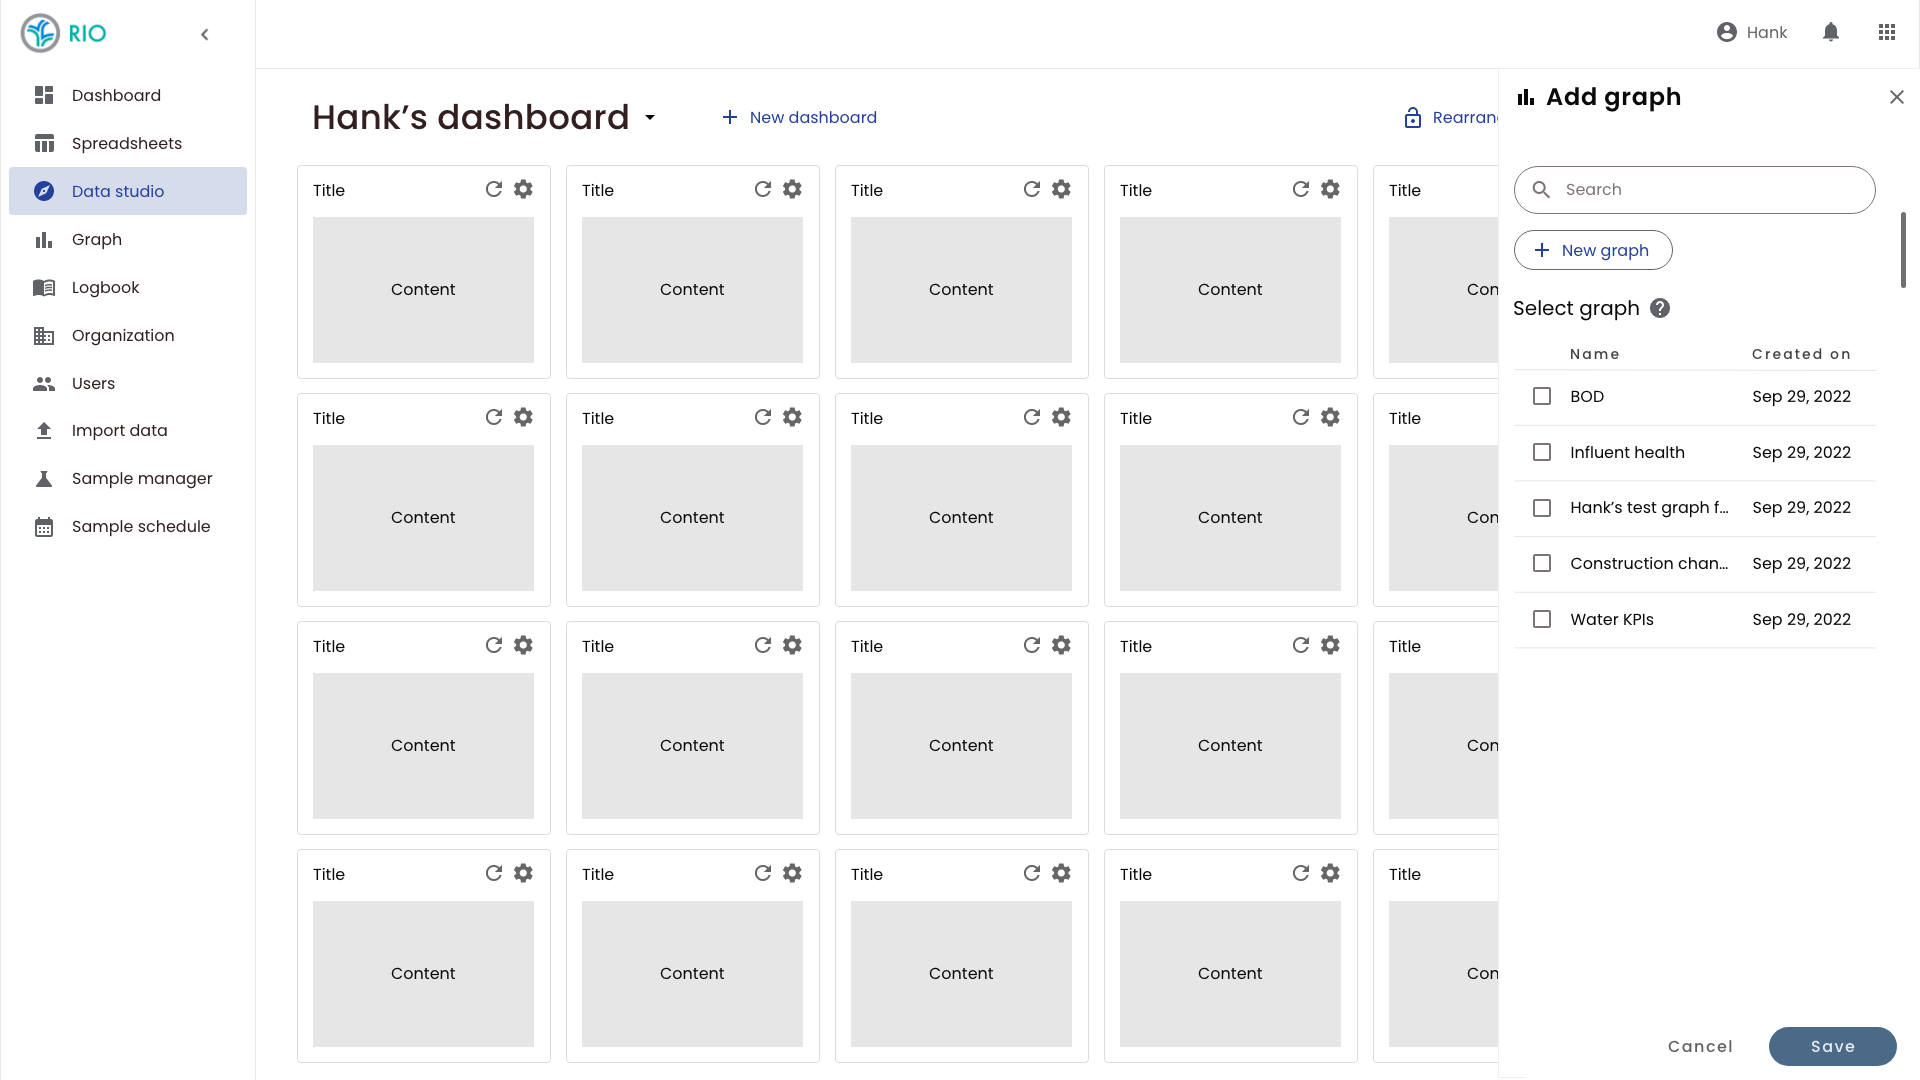Select the Influent health checkbox

click(1542, 452)
